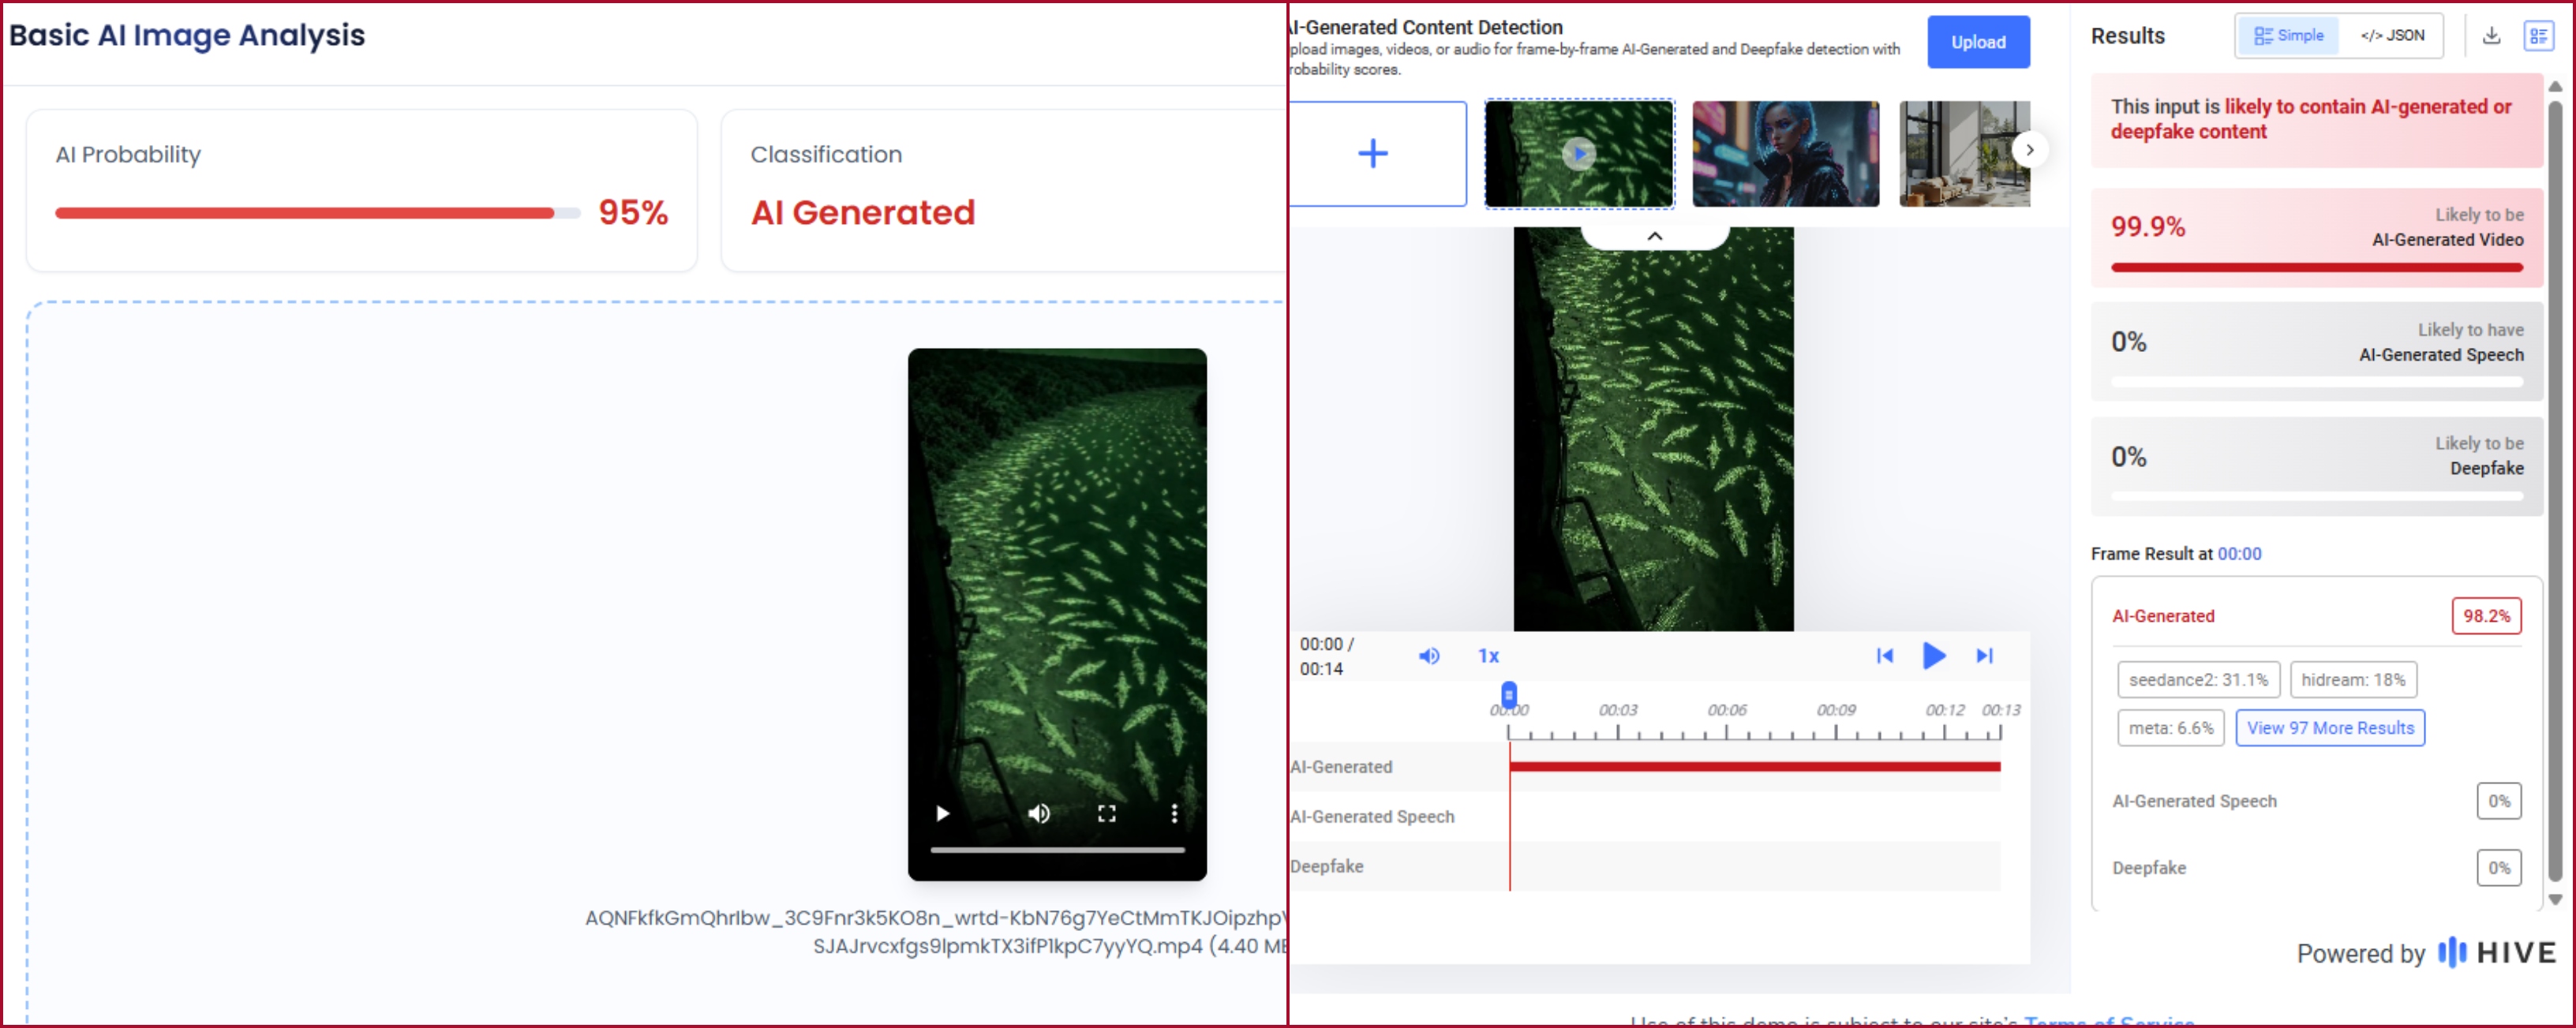Click the 98.2% AI-Generated frame score
Screen dimensions: 2576x1028
point(2485,616)
